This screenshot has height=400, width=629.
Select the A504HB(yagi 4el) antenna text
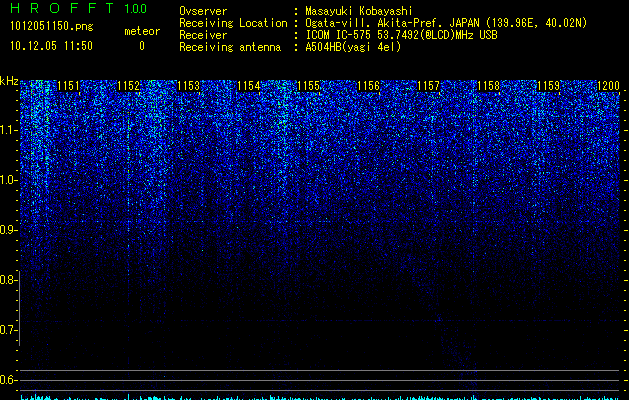pos(353,47)
